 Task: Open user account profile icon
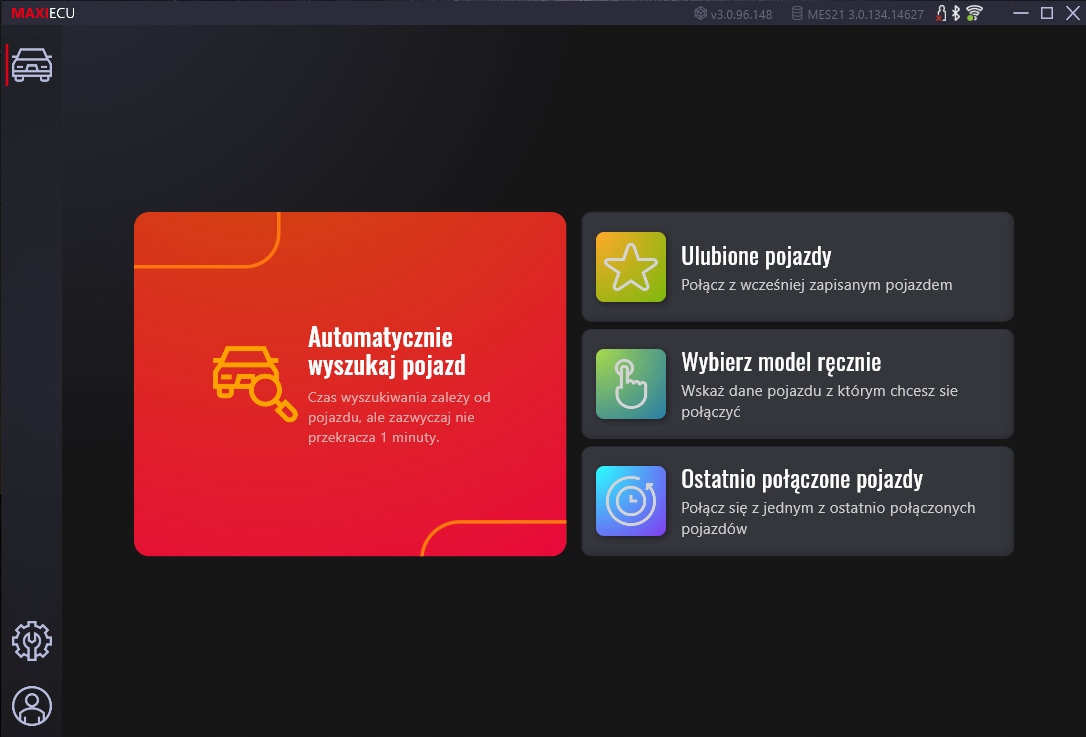(x=32, y=706)
